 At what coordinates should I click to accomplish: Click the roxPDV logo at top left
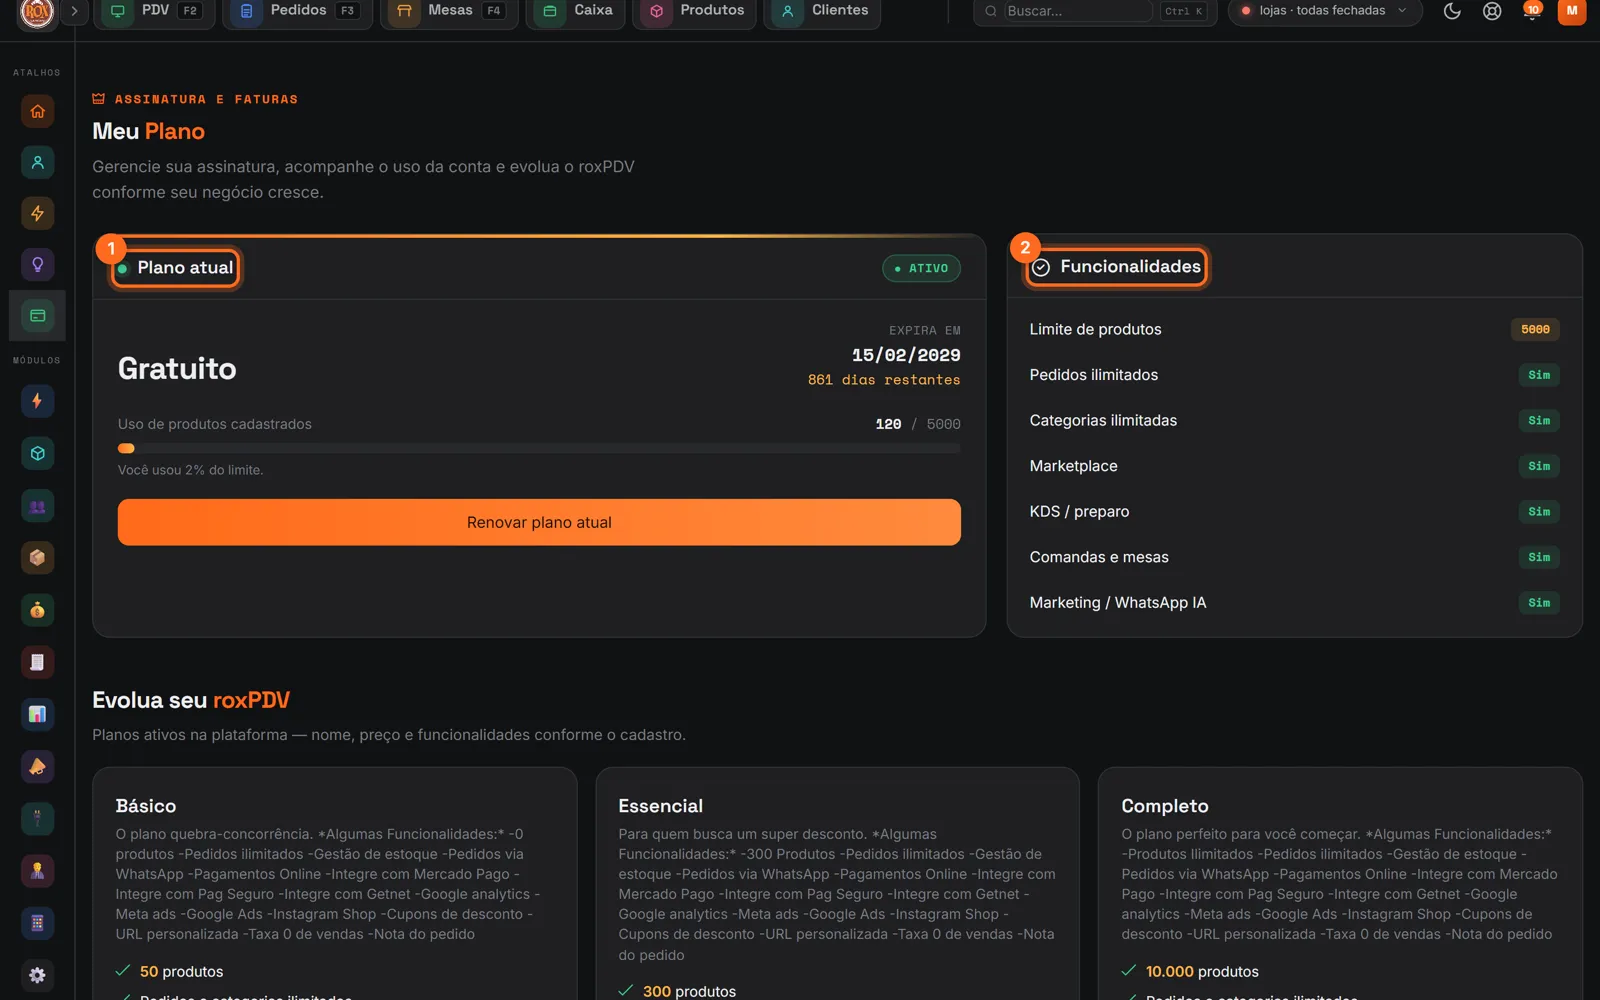coord(37,12)
